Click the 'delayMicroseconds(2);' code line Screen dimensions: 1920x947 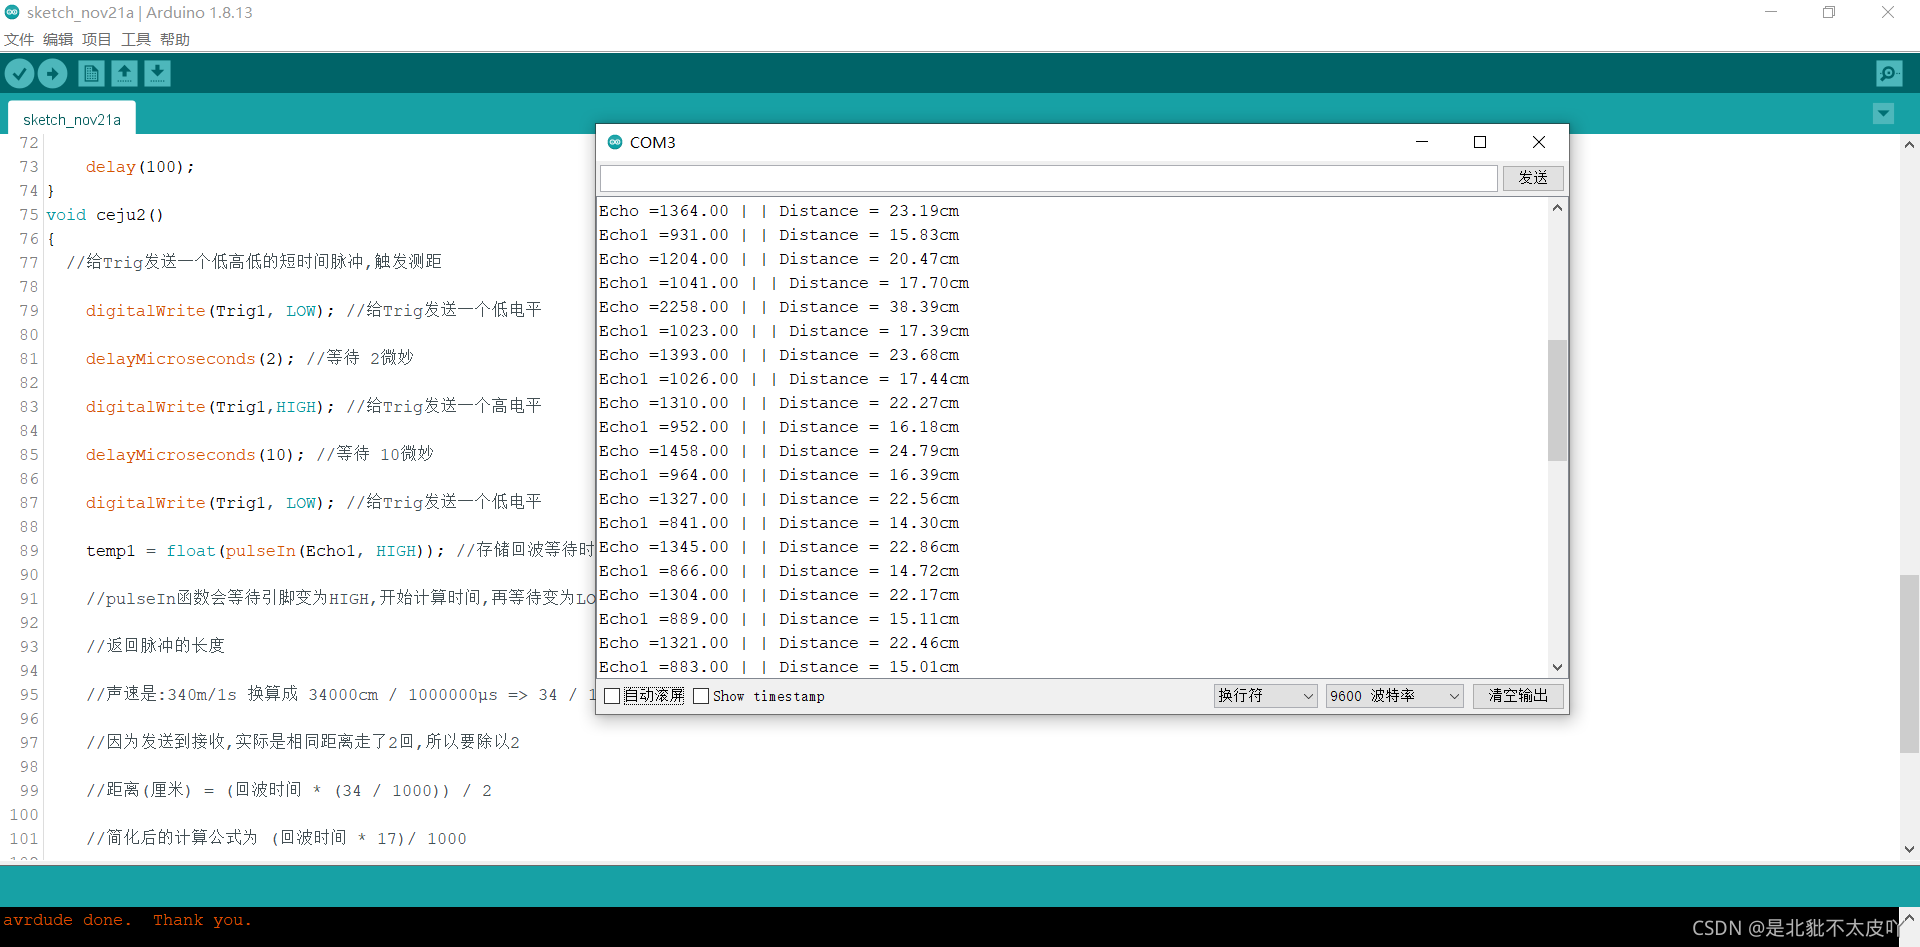(190, 359)
